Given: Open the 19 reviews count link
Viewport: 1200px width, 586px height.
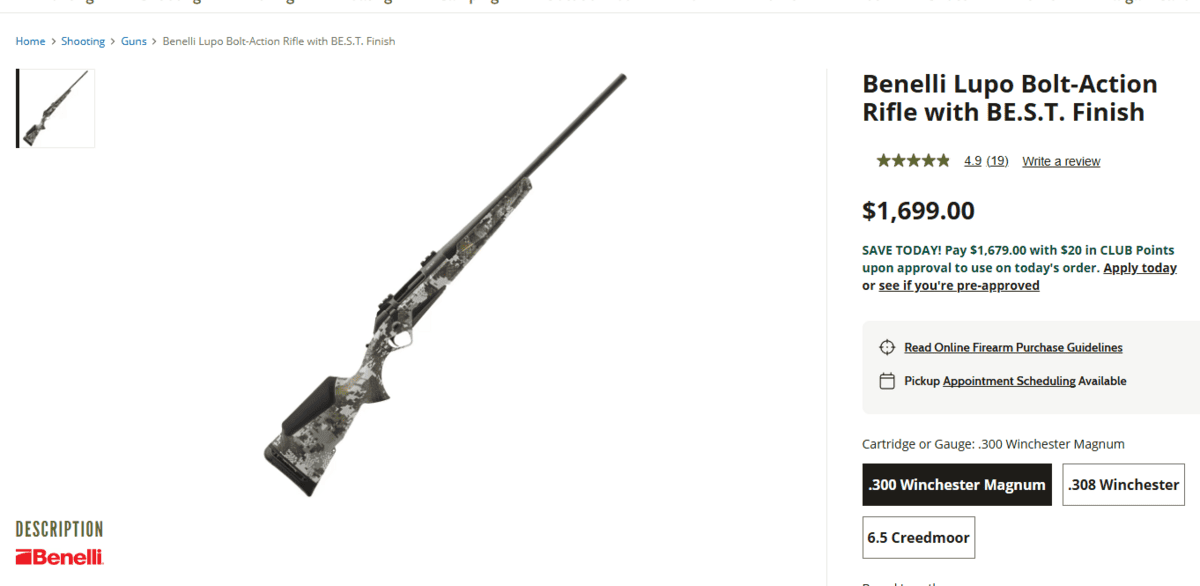Looking at the screenshot, I should [997, 161].
